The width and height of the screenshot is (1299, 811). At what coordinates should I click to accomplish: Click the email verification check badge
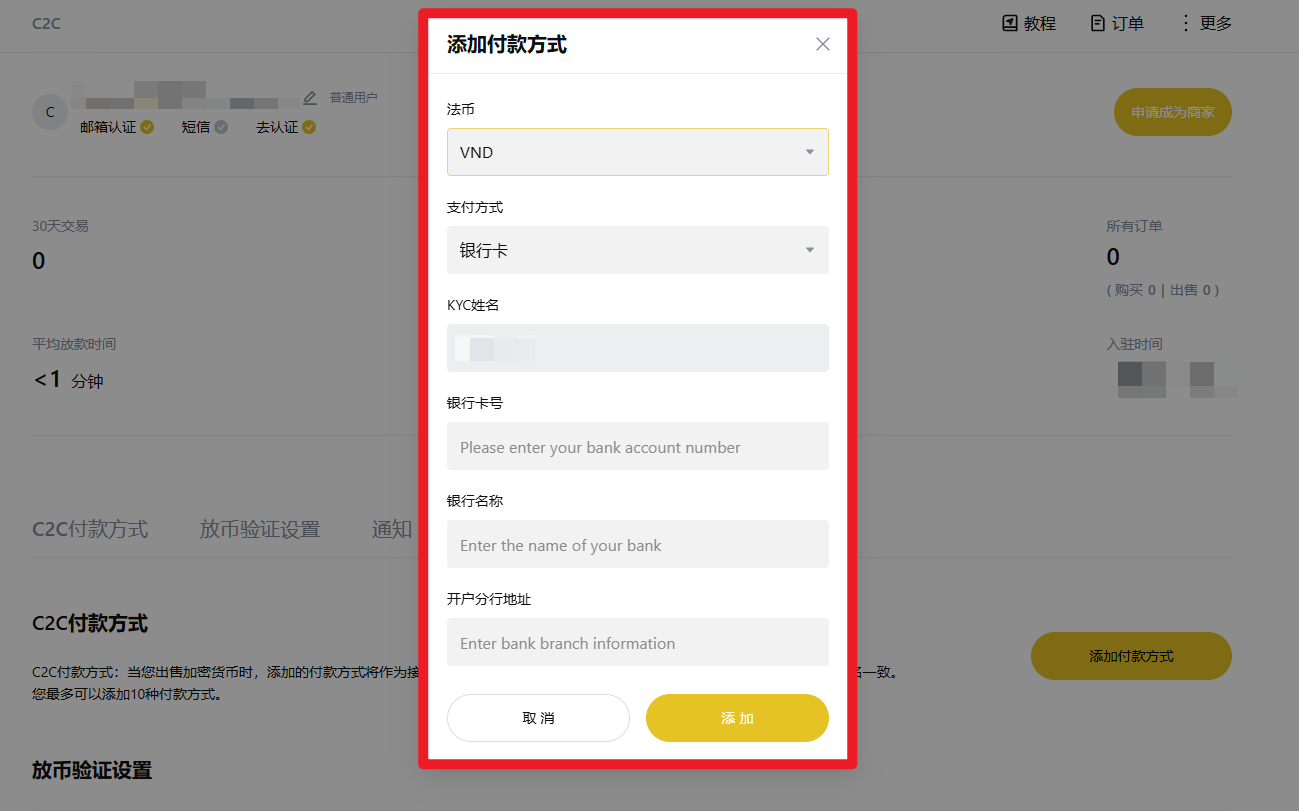point(147,127)
